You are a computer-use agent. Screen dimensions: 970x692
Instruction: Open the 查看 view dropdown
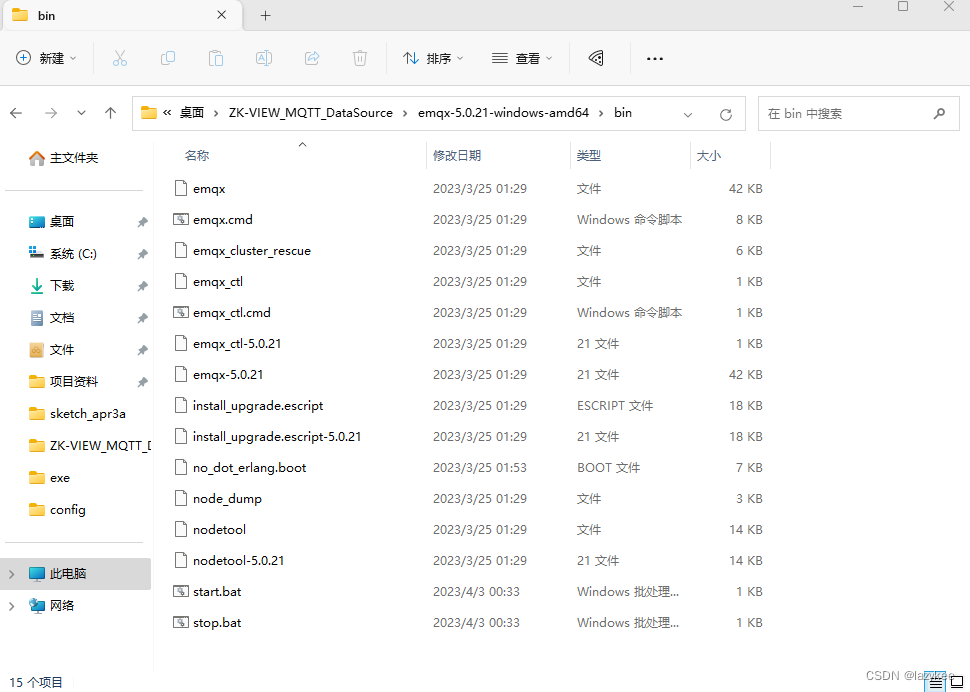pos(522,58)
